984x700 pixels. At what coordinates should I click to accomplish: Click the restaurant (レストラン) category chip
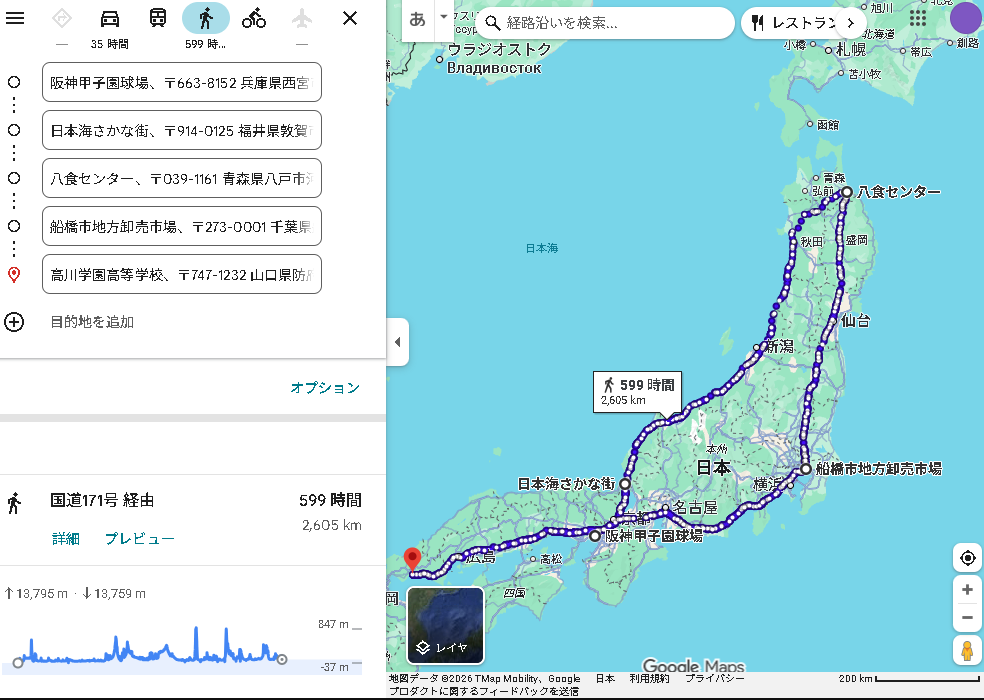click(795, 22)
